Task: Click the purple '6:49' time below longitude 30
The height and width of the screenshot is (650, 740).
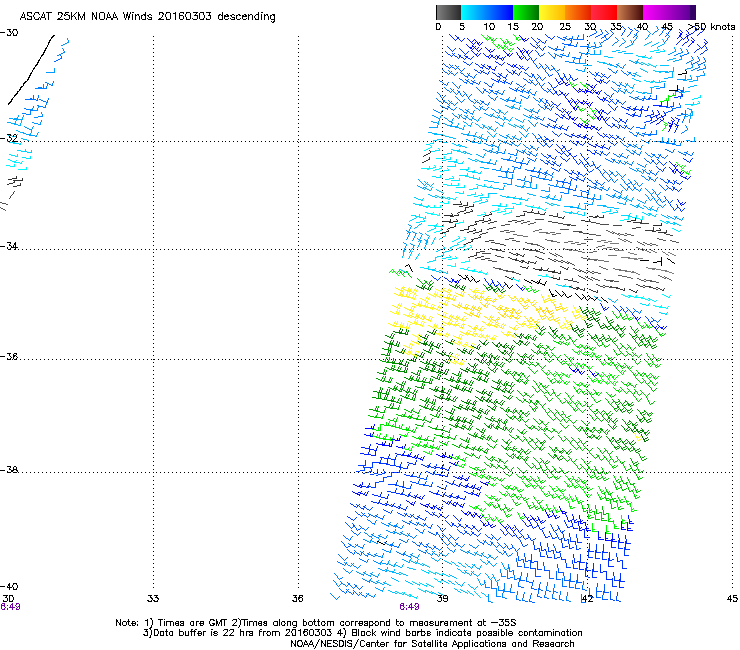Action: [x=10, y=607]
